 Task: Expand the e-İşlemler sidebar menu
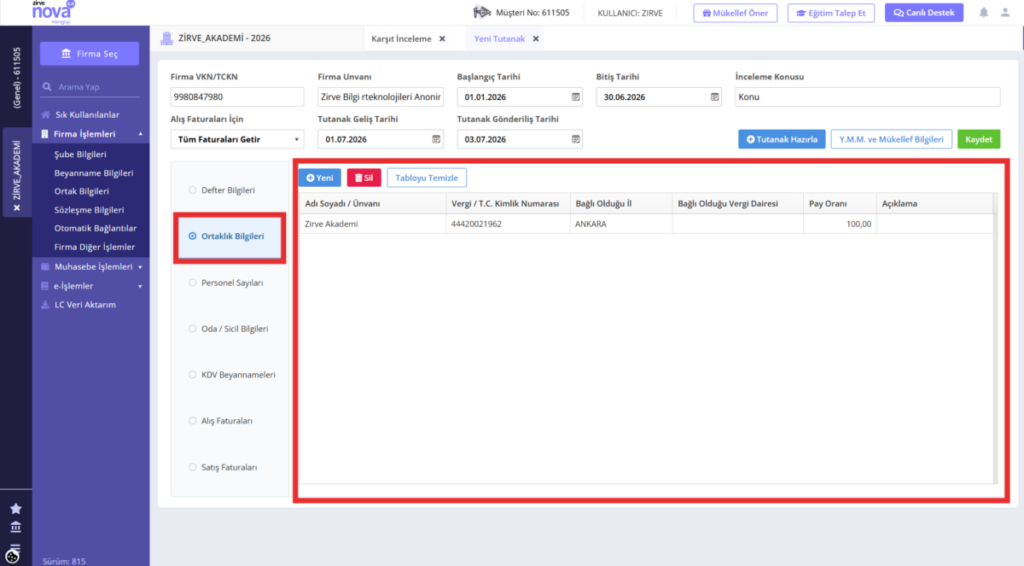91,286
